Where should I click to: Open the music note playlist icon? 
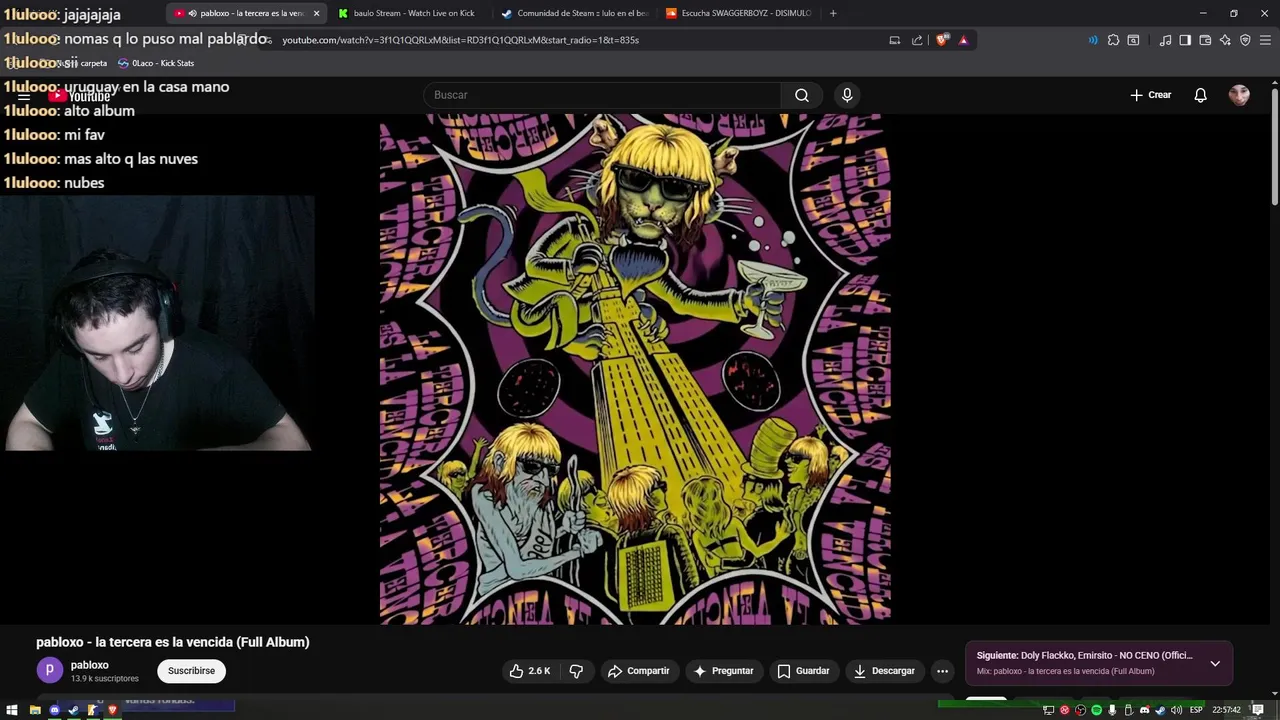pos(1165,40)
